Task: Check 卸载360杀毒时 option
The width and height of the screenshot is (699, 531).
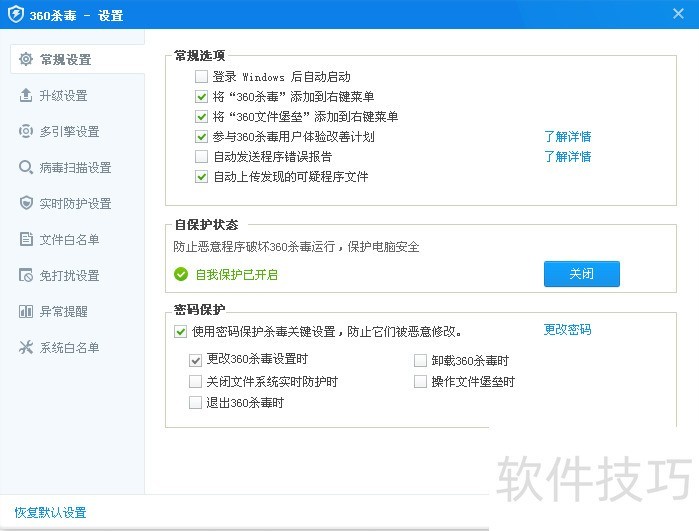Action: (x=420, y=360)
